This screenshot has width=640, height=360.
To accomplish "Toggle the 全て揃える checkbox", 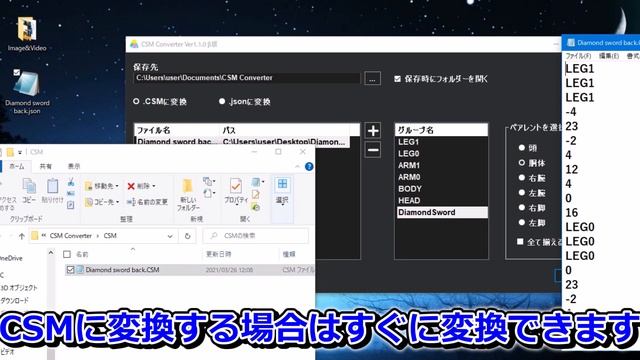I will (x=520, y=242).
